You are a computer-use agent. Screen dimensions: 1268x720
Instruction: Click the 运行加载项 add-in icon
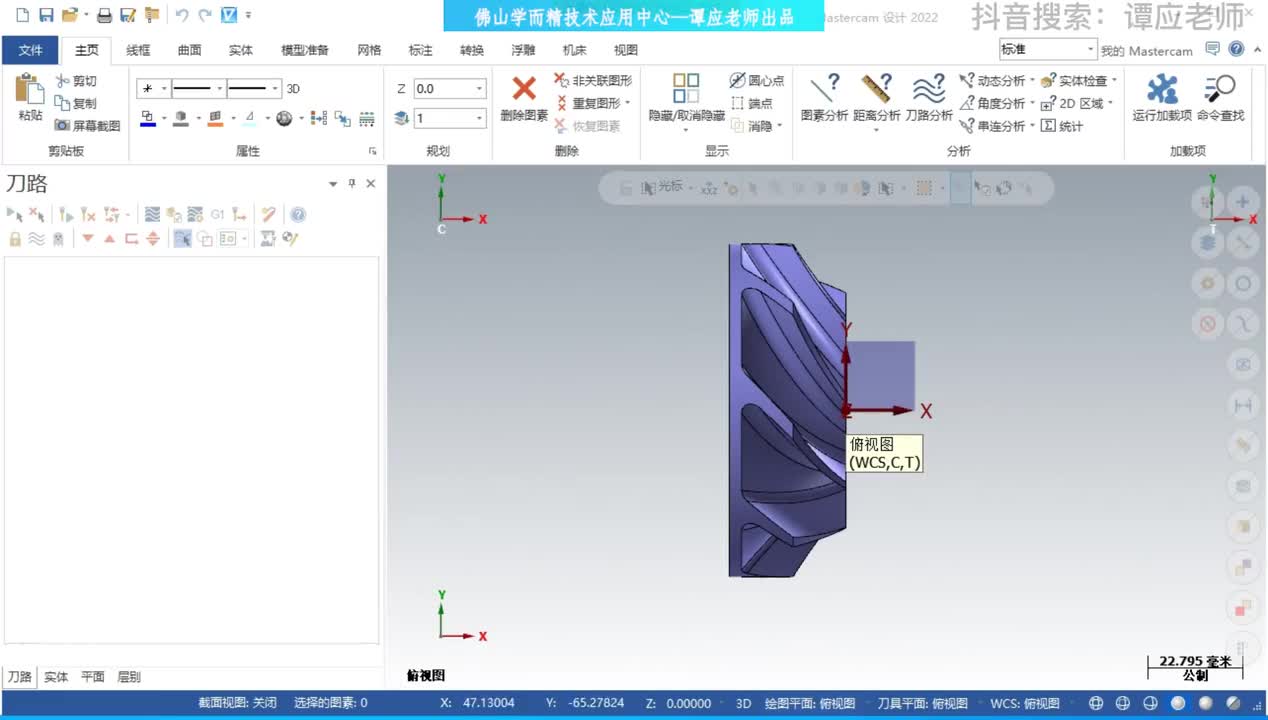point(1162,89)
